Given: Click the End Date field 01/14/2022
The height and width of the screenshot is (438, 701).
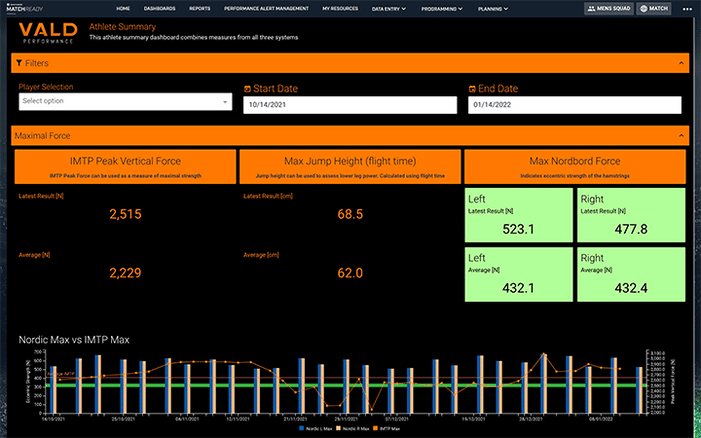Looking at the screenshot, I should pos(575,105).
